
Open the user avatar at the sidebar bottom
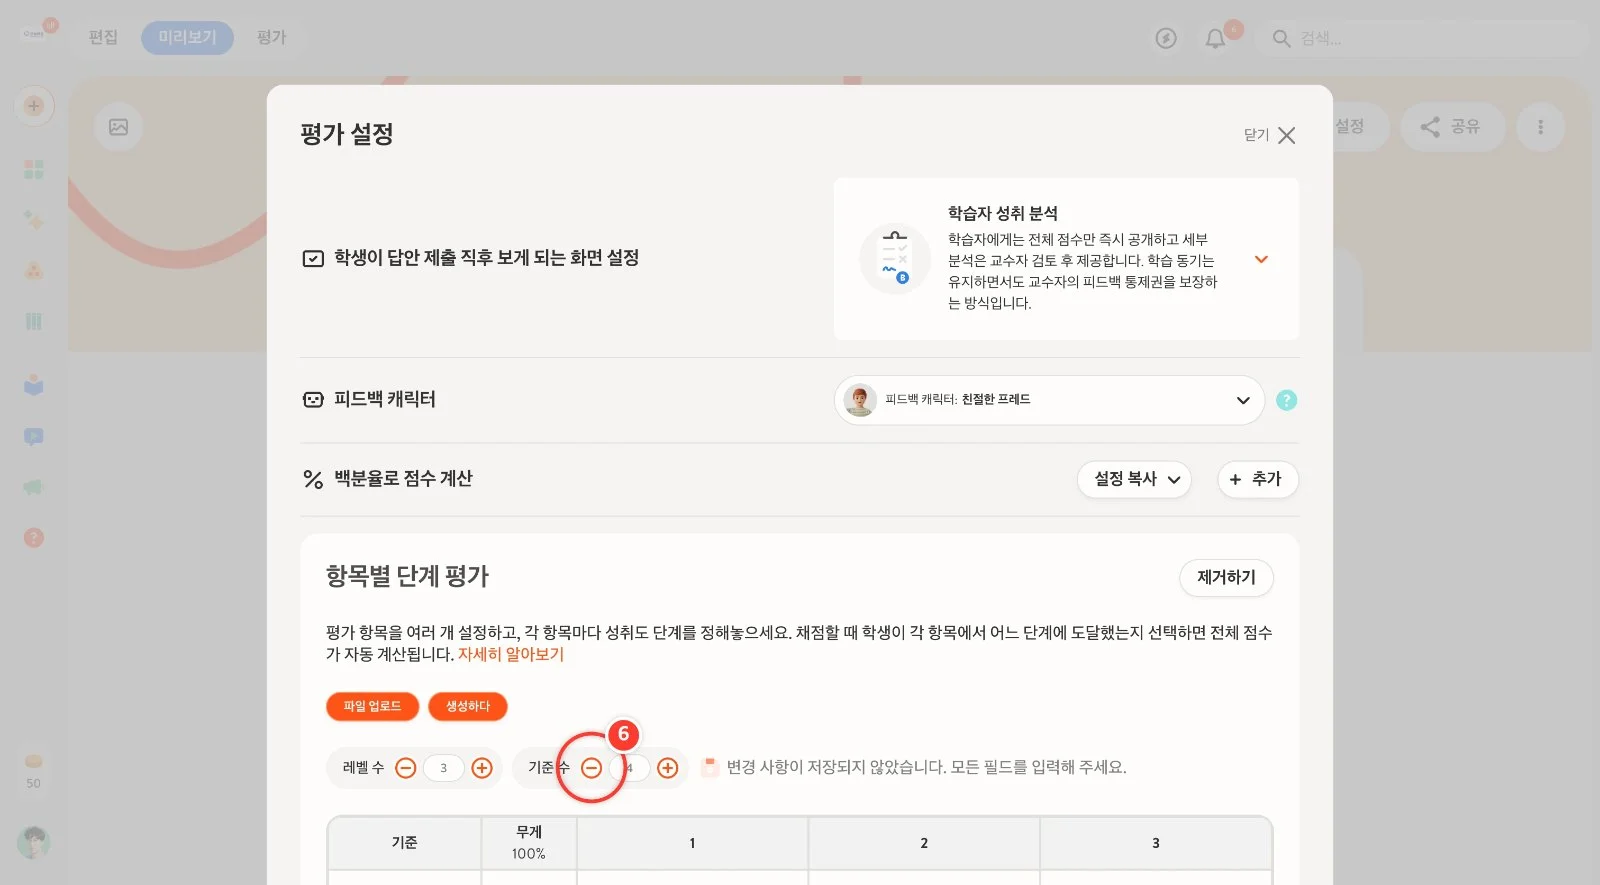34,843
